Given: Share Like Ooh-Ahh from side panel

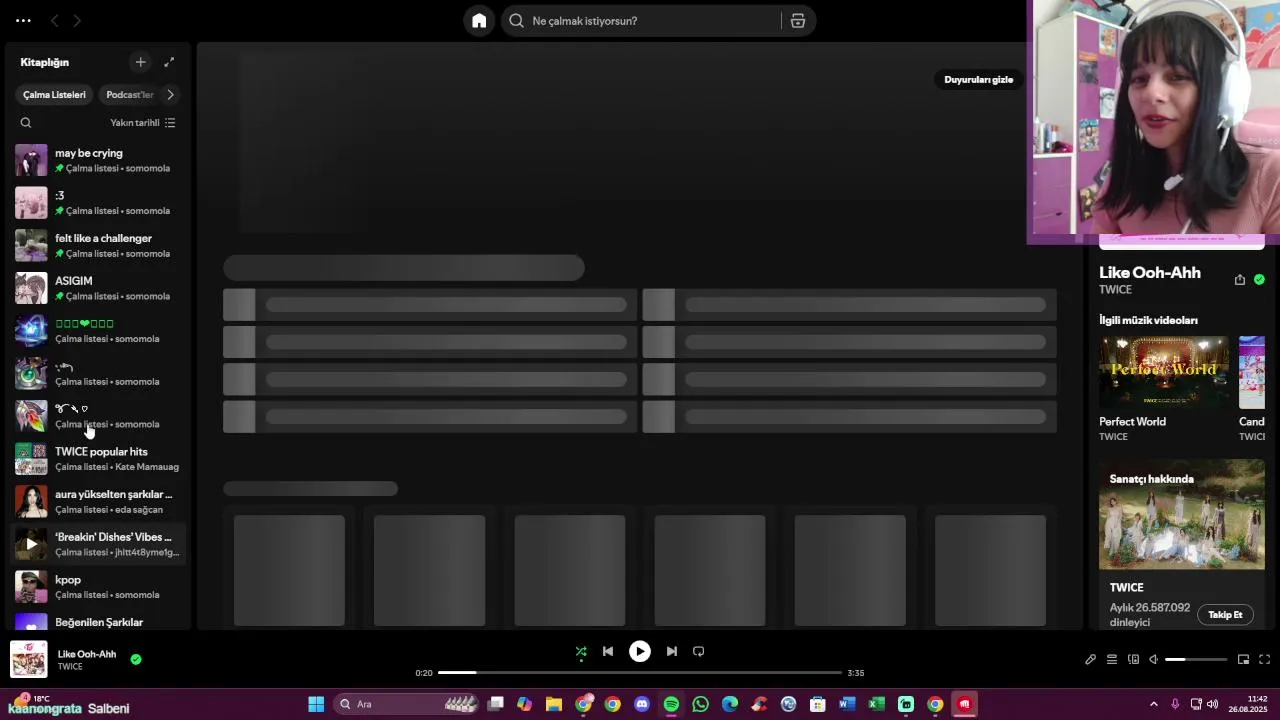Looking at the screenshot, I should click(x=1240, y=280).
